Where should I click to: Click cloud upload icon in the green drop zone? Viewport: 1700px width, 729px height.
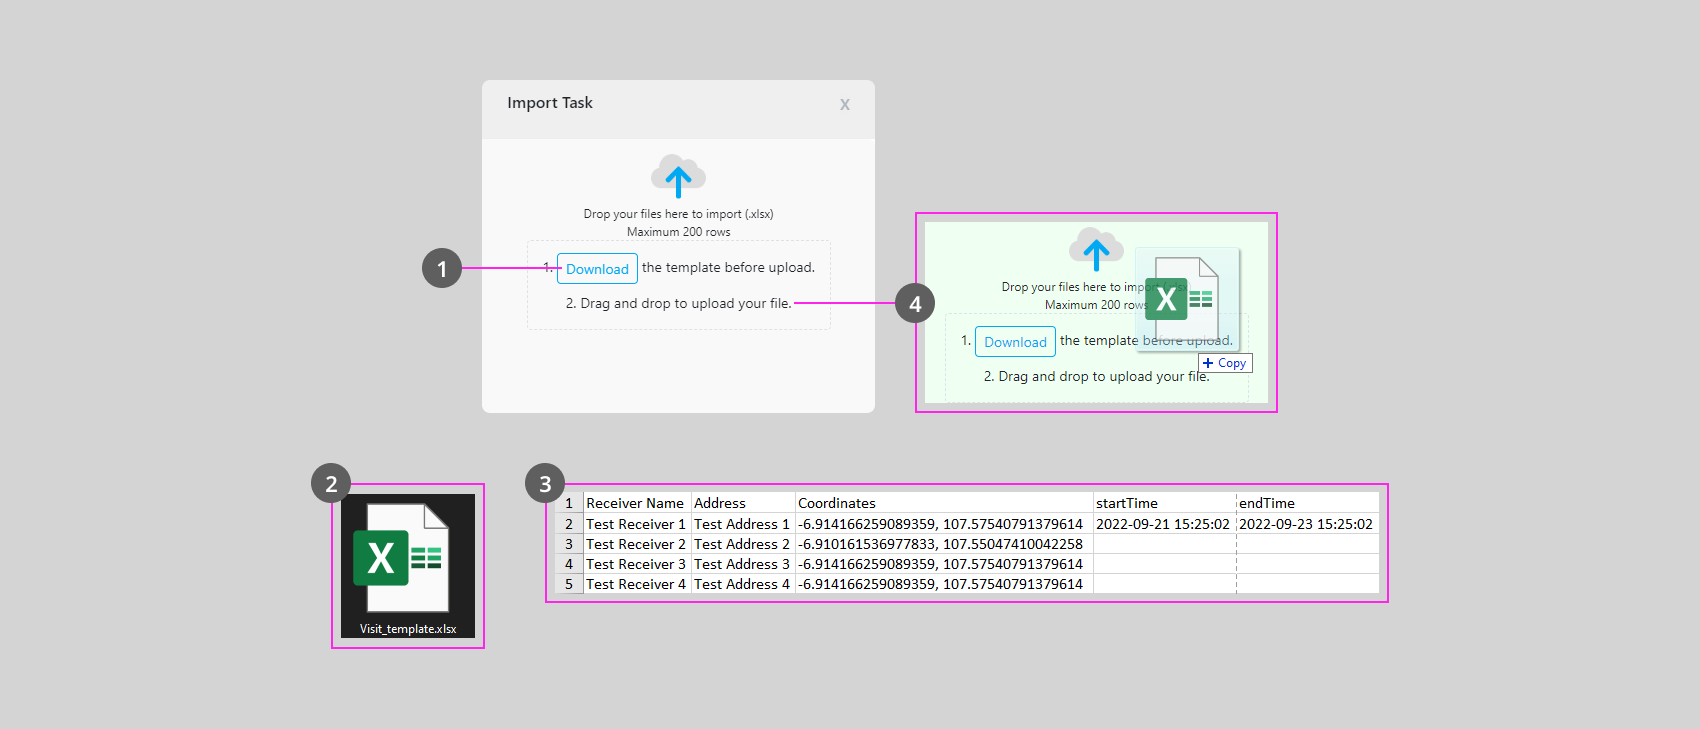click(1096, 249)
